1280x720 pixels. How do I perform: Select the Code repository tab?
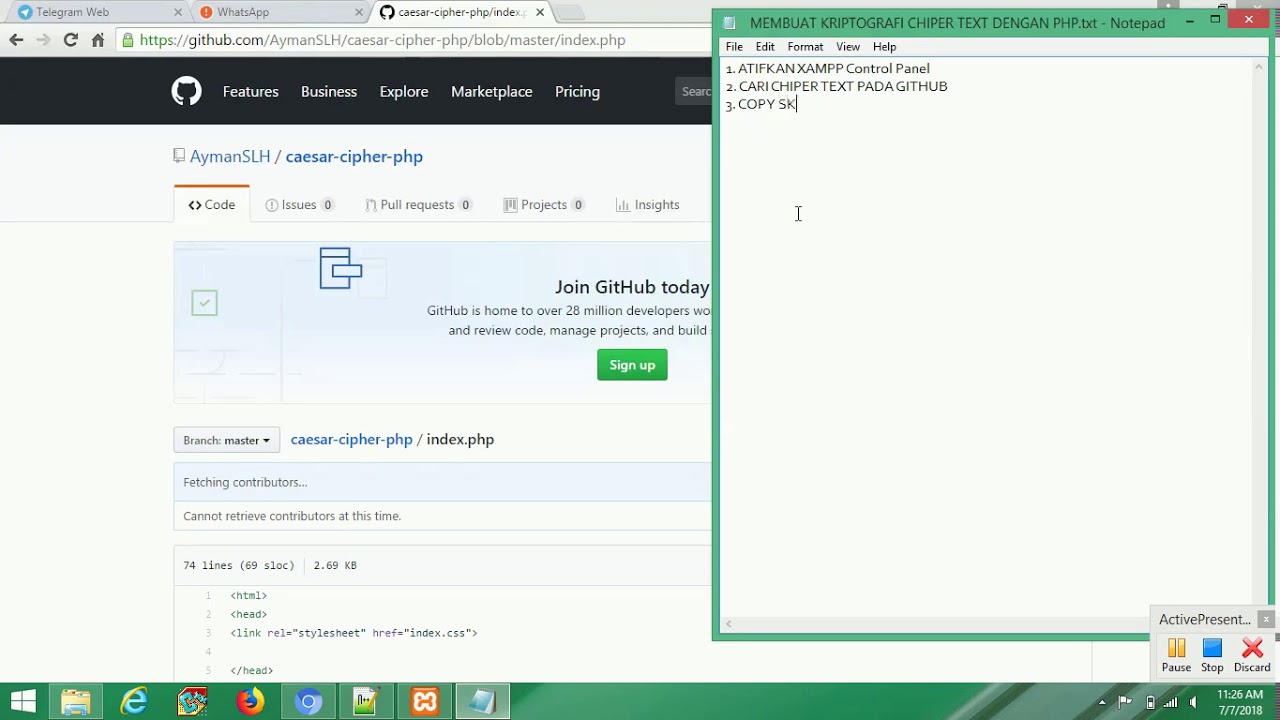(x=212, y=204)
